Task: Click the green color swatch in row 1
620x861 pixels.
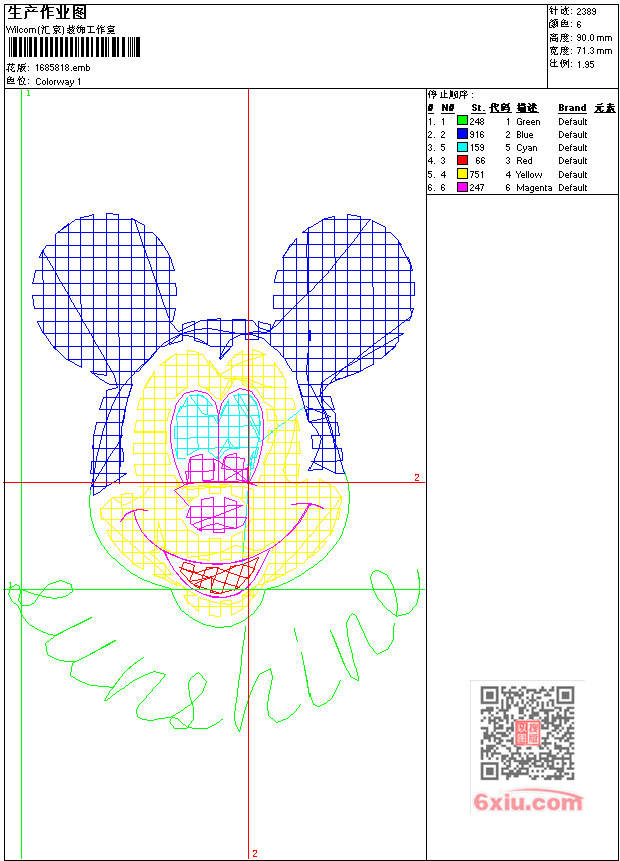Action: click(462, 121)
